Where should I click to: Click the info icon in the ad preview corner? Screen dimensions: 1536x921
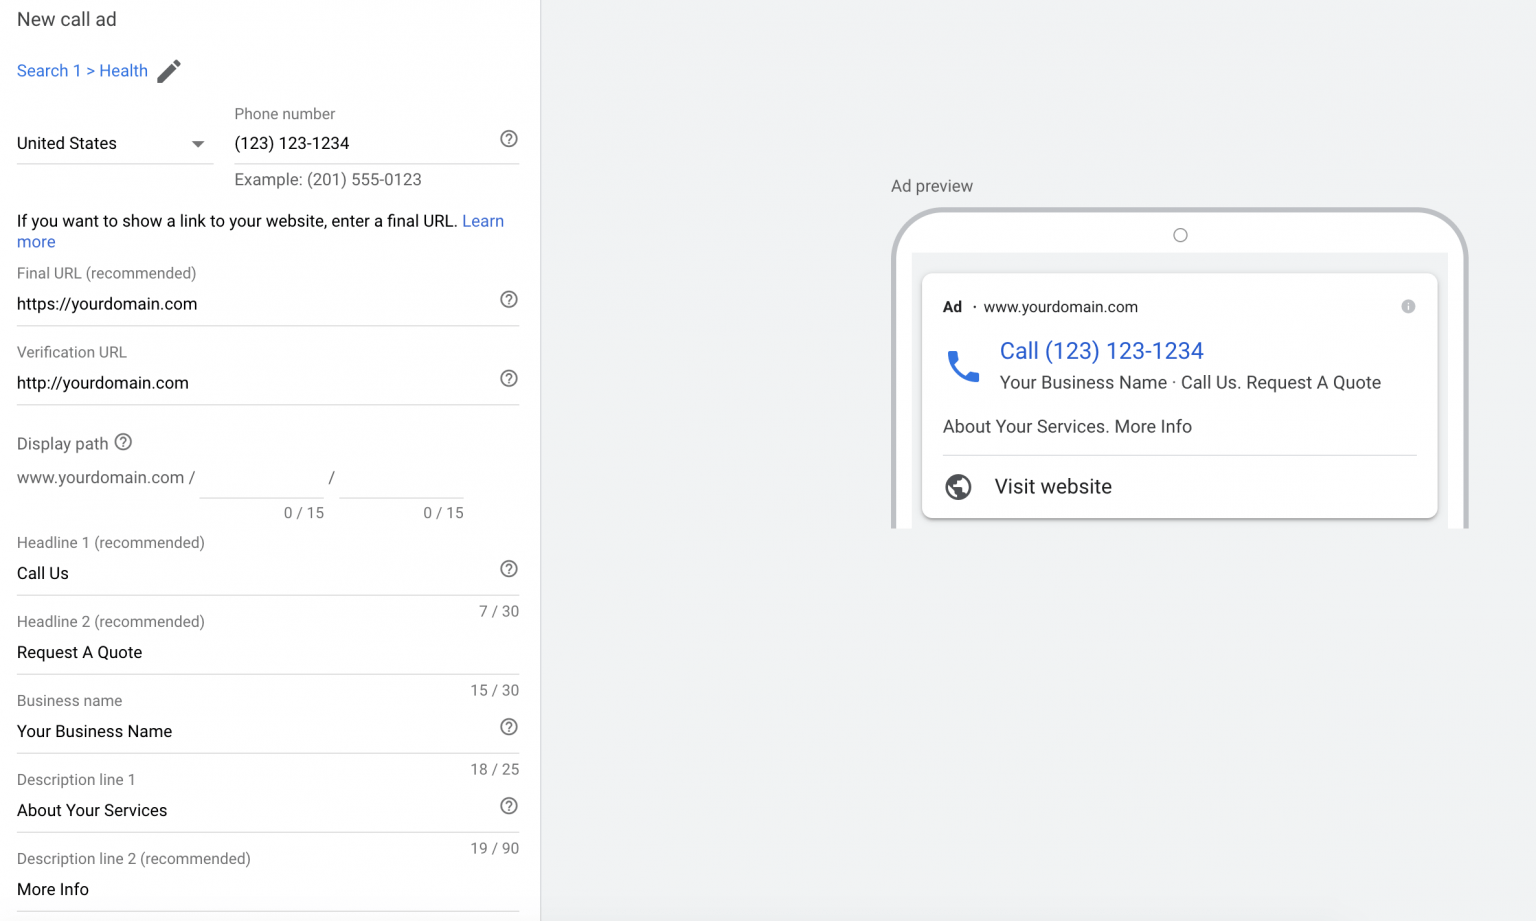click(1408, 306)
